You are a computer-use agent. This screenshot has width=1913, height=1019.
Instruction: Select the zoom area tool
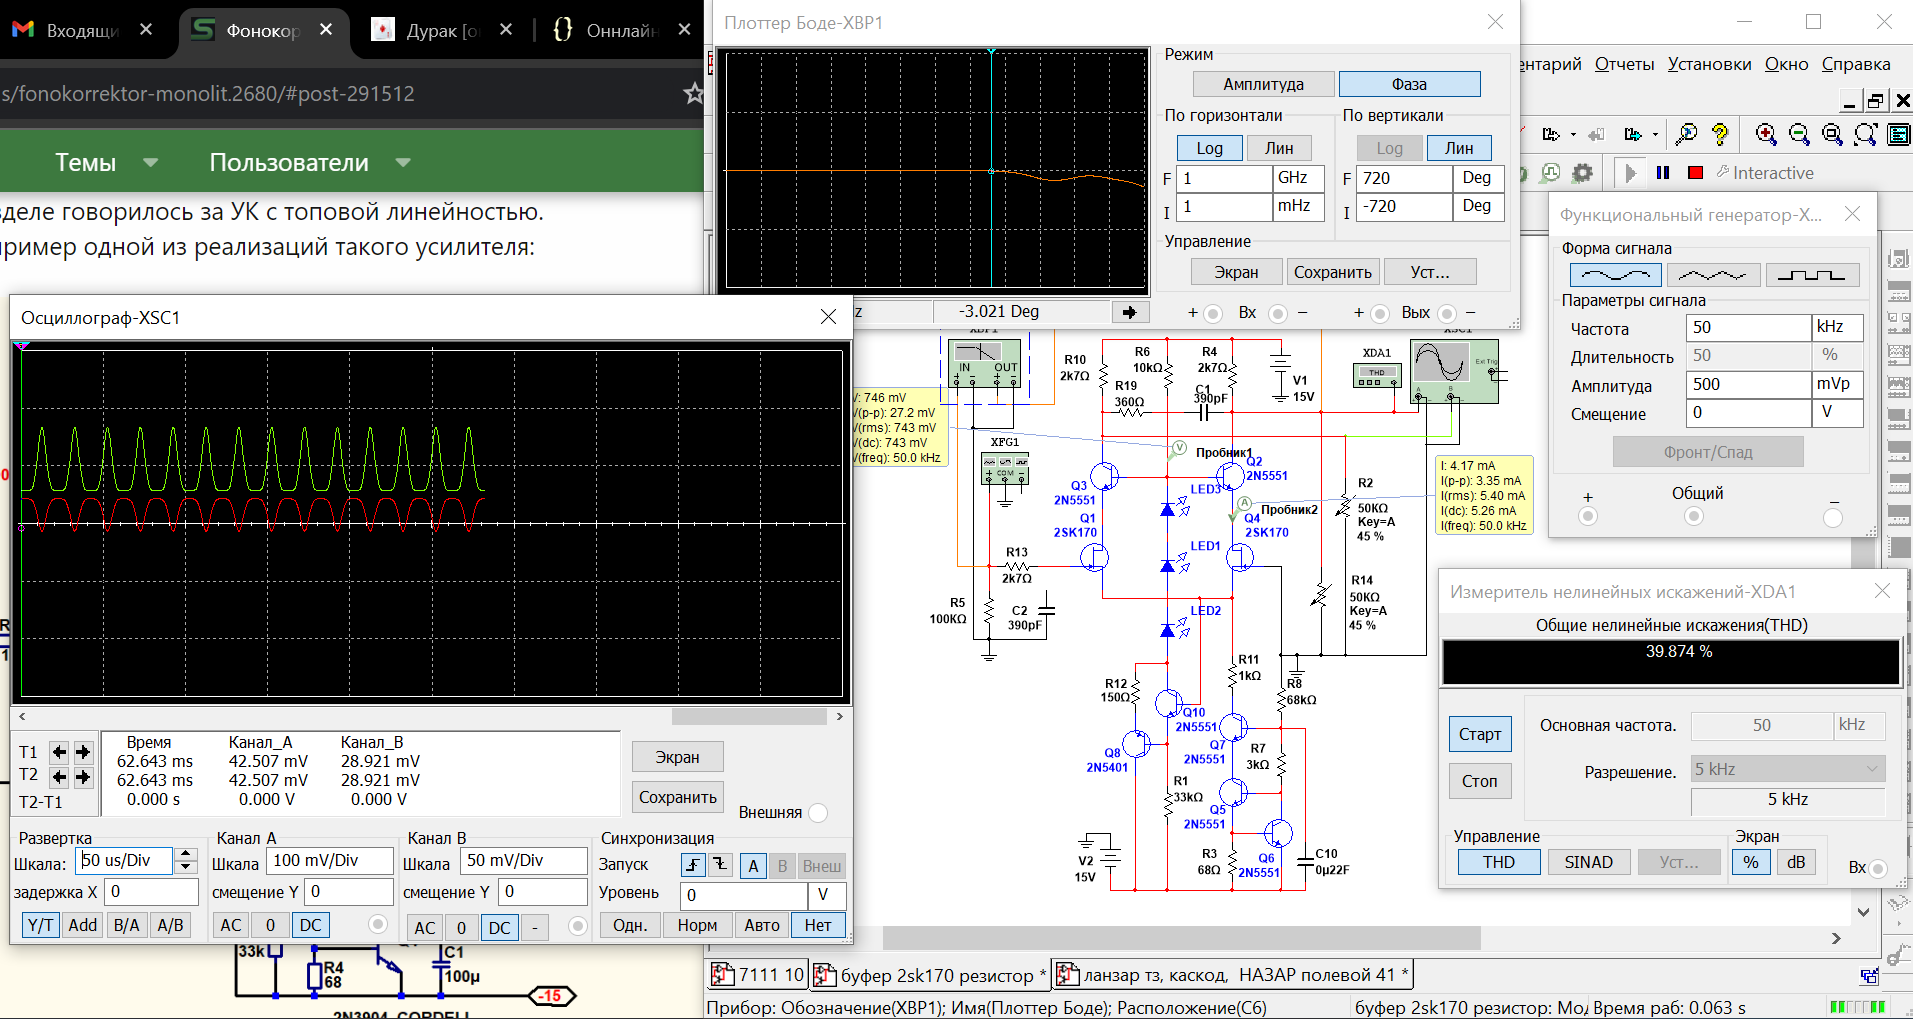click(x=1832, y=134)
